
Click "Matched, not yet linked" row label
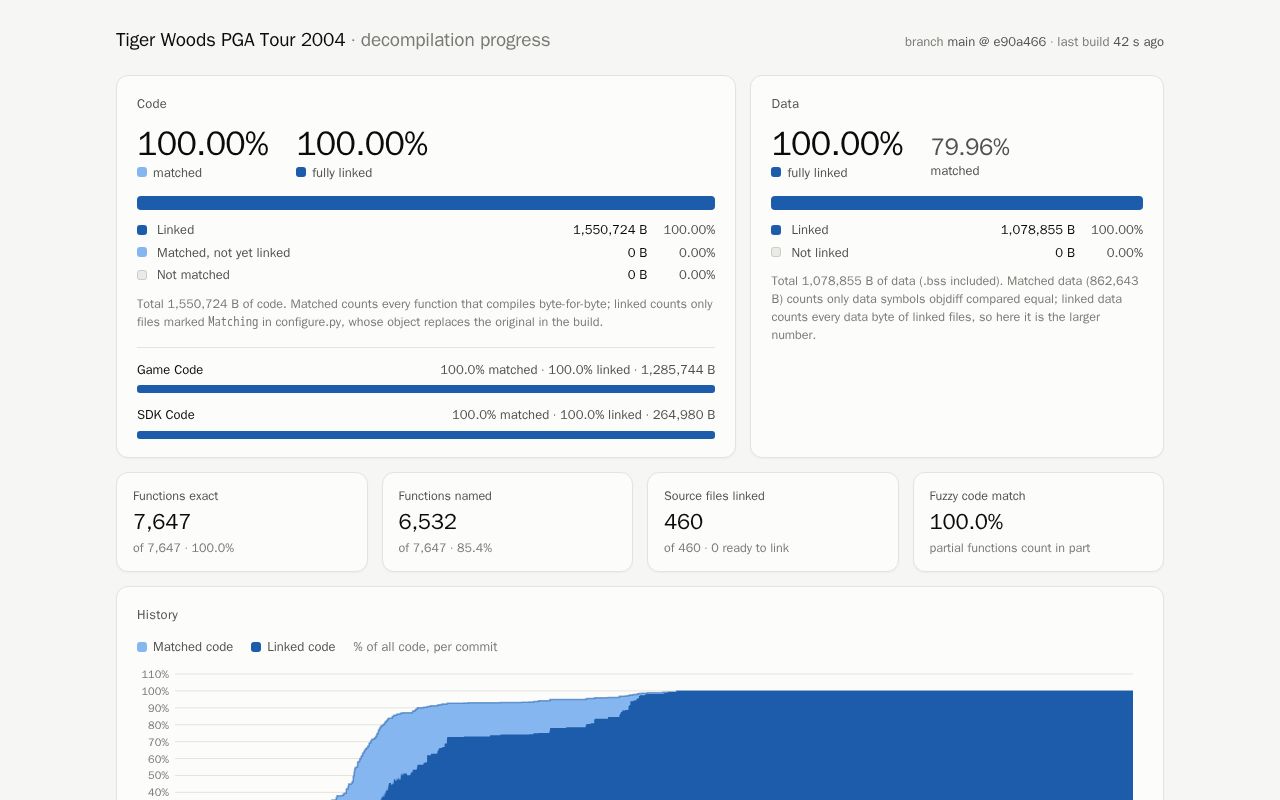pos(223,253)
